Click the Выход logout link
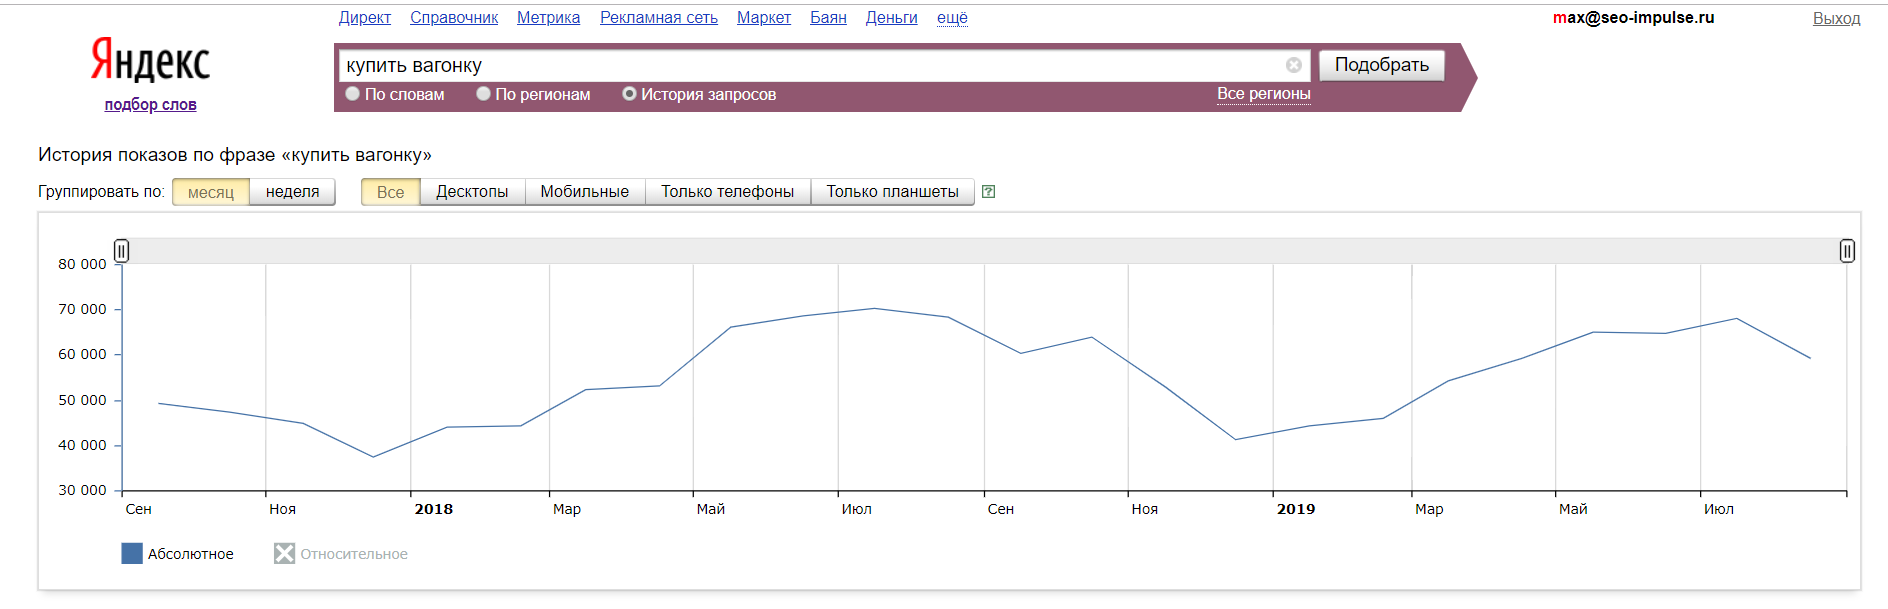 coord(1836,18)
